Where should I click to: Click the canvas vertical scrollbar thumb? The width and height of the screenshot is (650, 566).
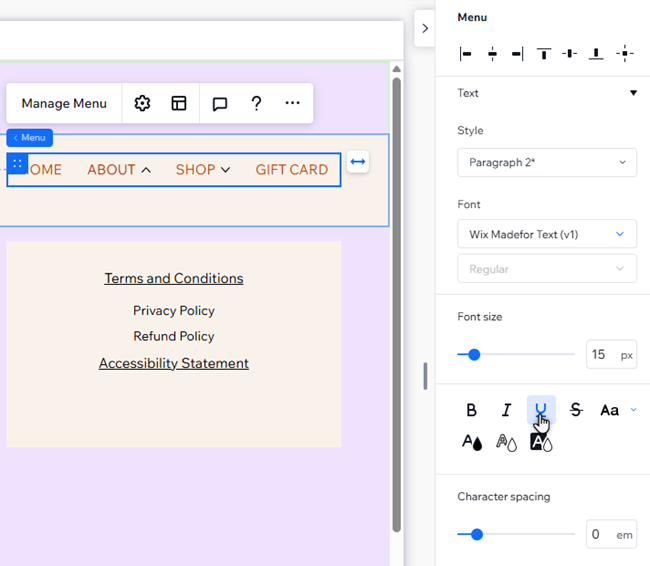[396, 305]
